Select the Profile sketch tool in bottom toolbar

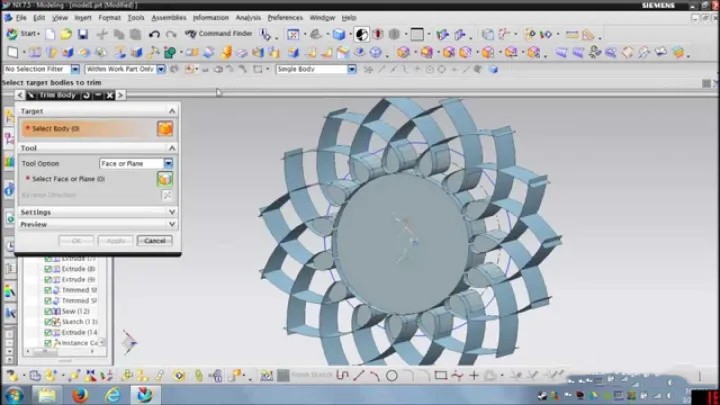click(342, 376)
